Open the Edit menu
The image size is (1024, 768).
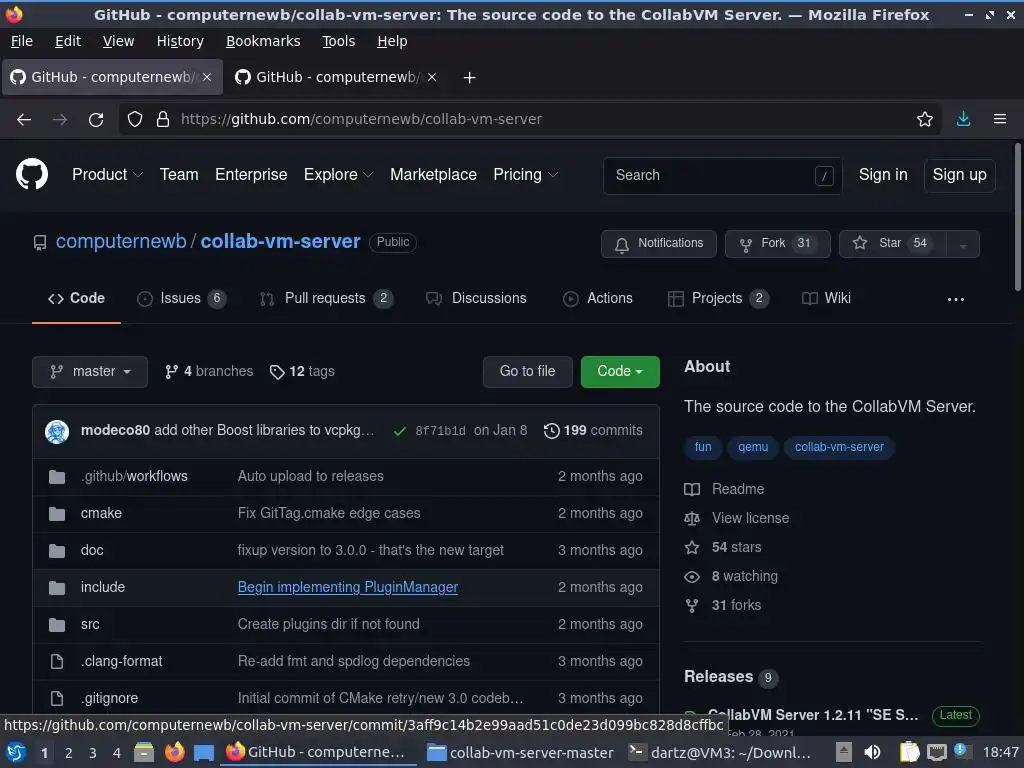[x=68, y=41]
